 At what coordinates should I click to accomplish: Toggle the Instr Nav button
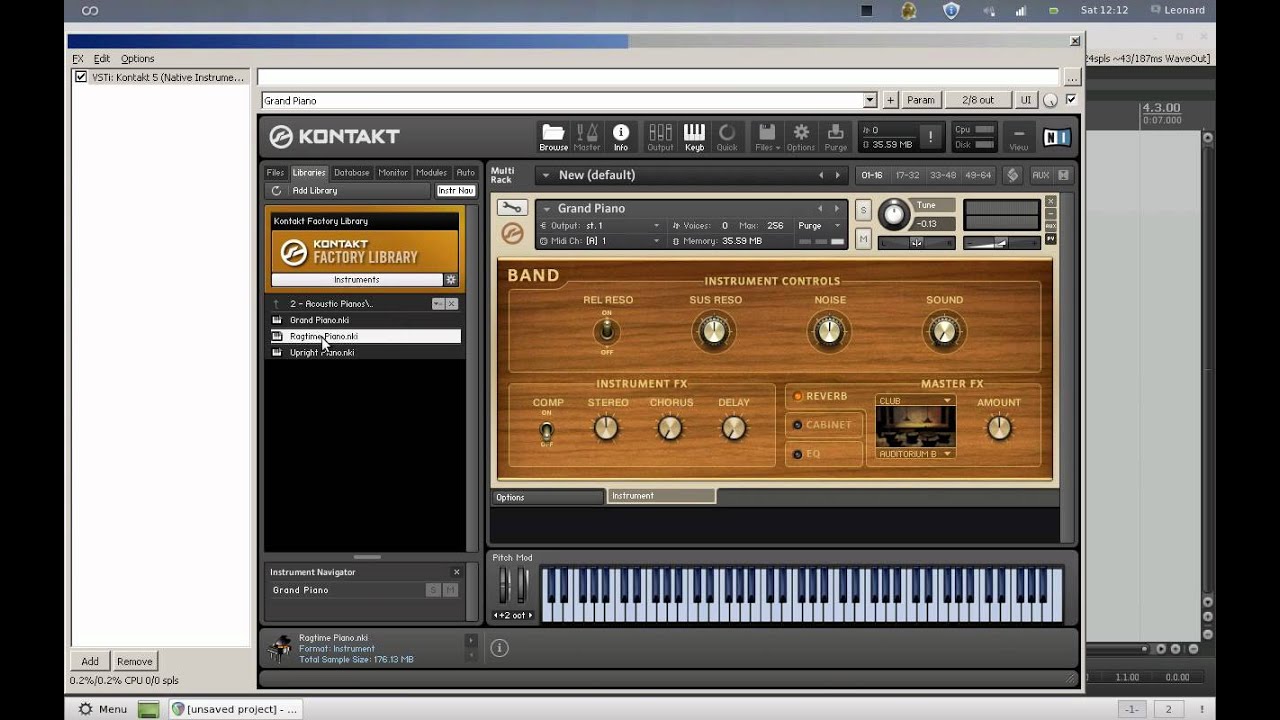click(455, 190)
